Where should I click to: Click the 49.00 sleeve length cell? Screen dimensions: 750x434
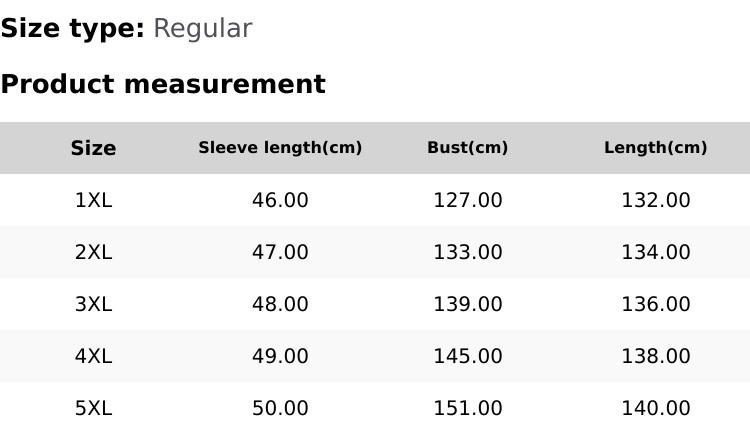[280, 356]
